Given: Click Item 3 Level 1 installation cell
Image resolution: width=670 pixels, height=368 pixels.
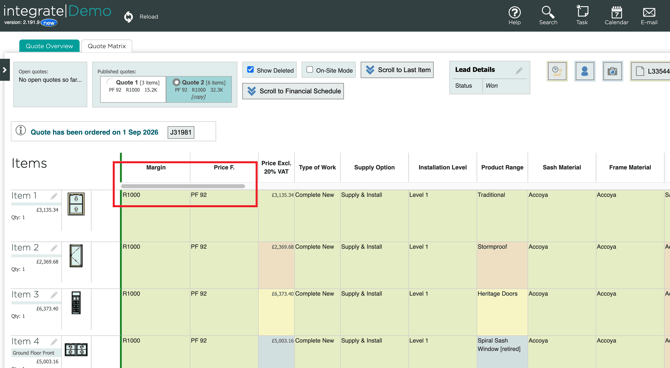Looking at the screenshot, I should [442, 312].
